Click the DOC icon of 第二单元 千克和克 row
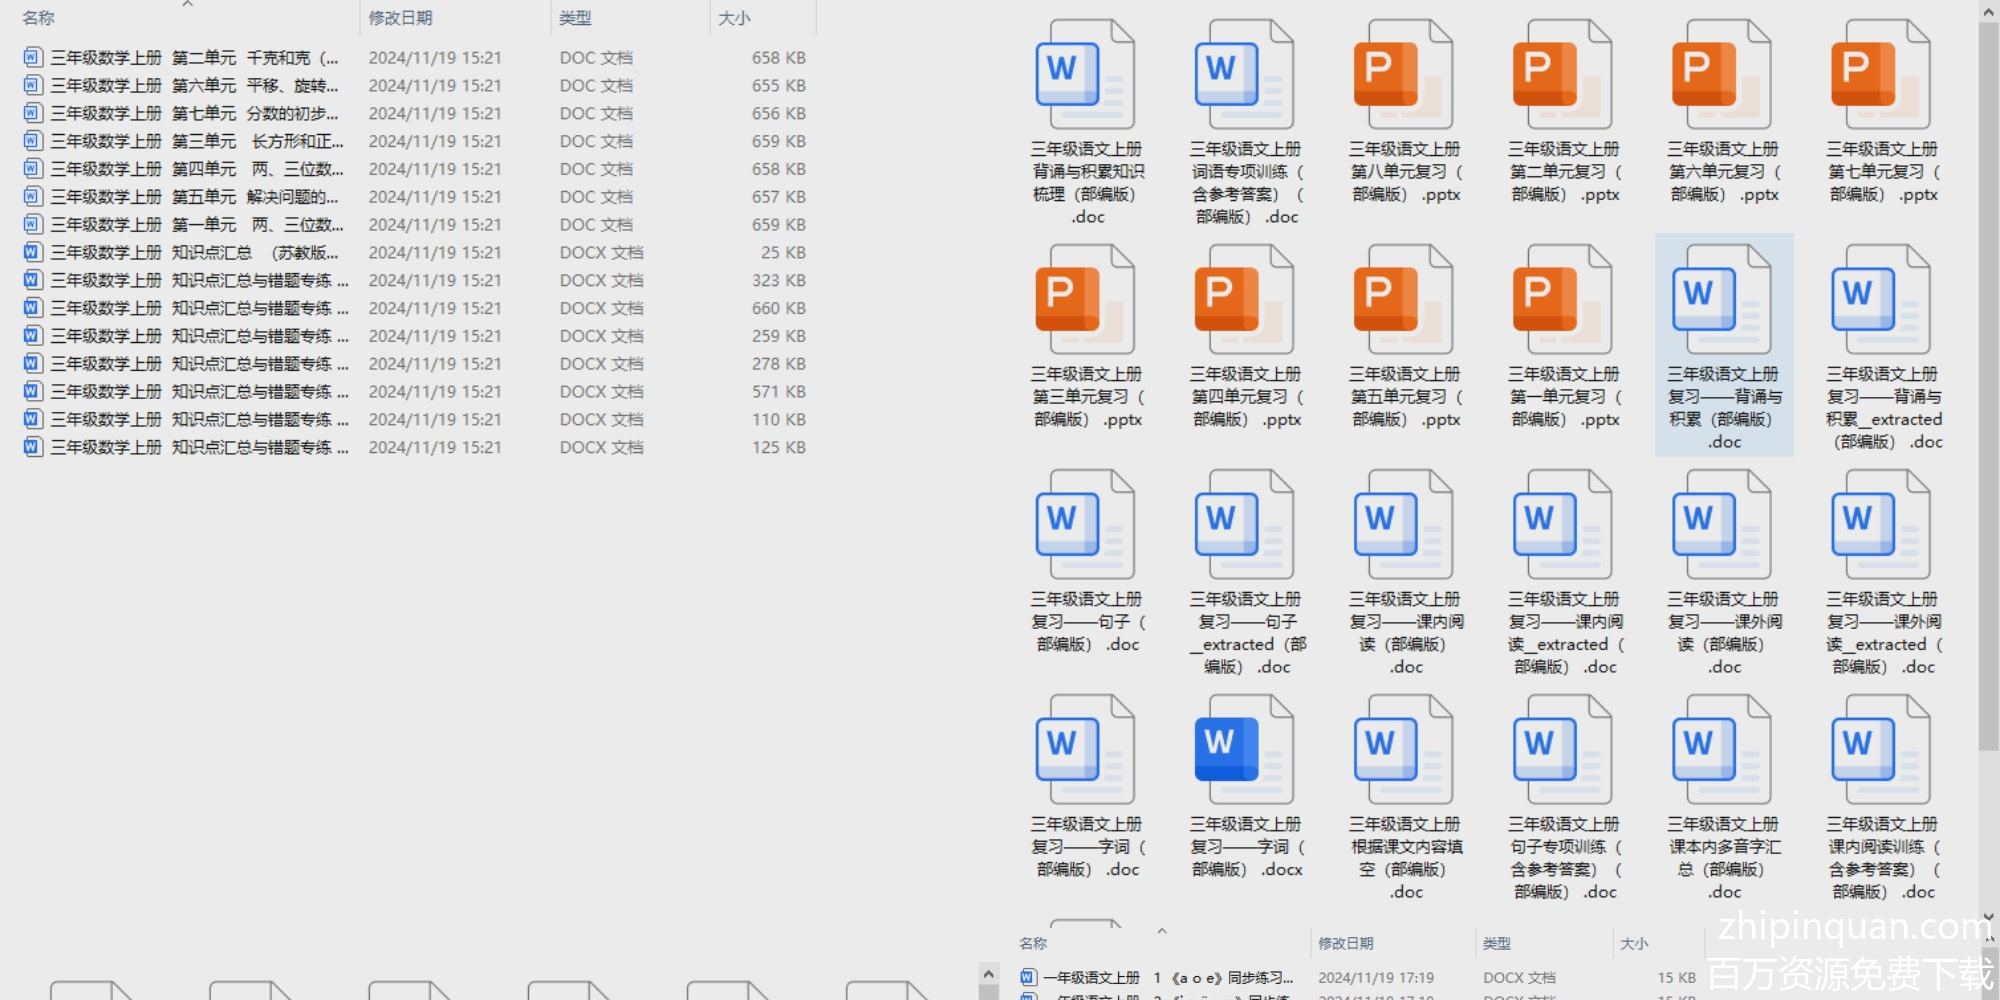 [x=33, y=57]
